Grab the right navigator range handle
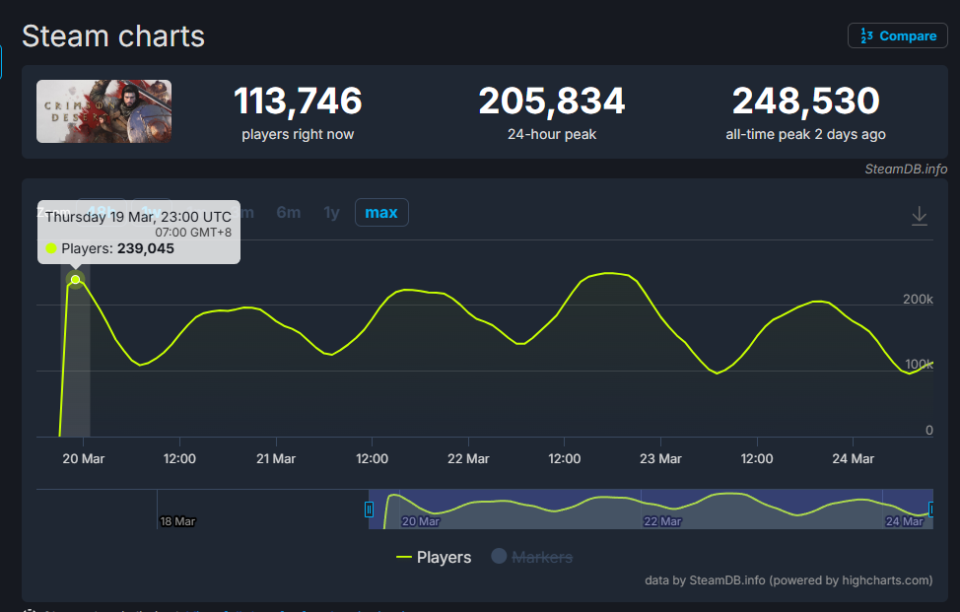 click(x=931, y=509)
